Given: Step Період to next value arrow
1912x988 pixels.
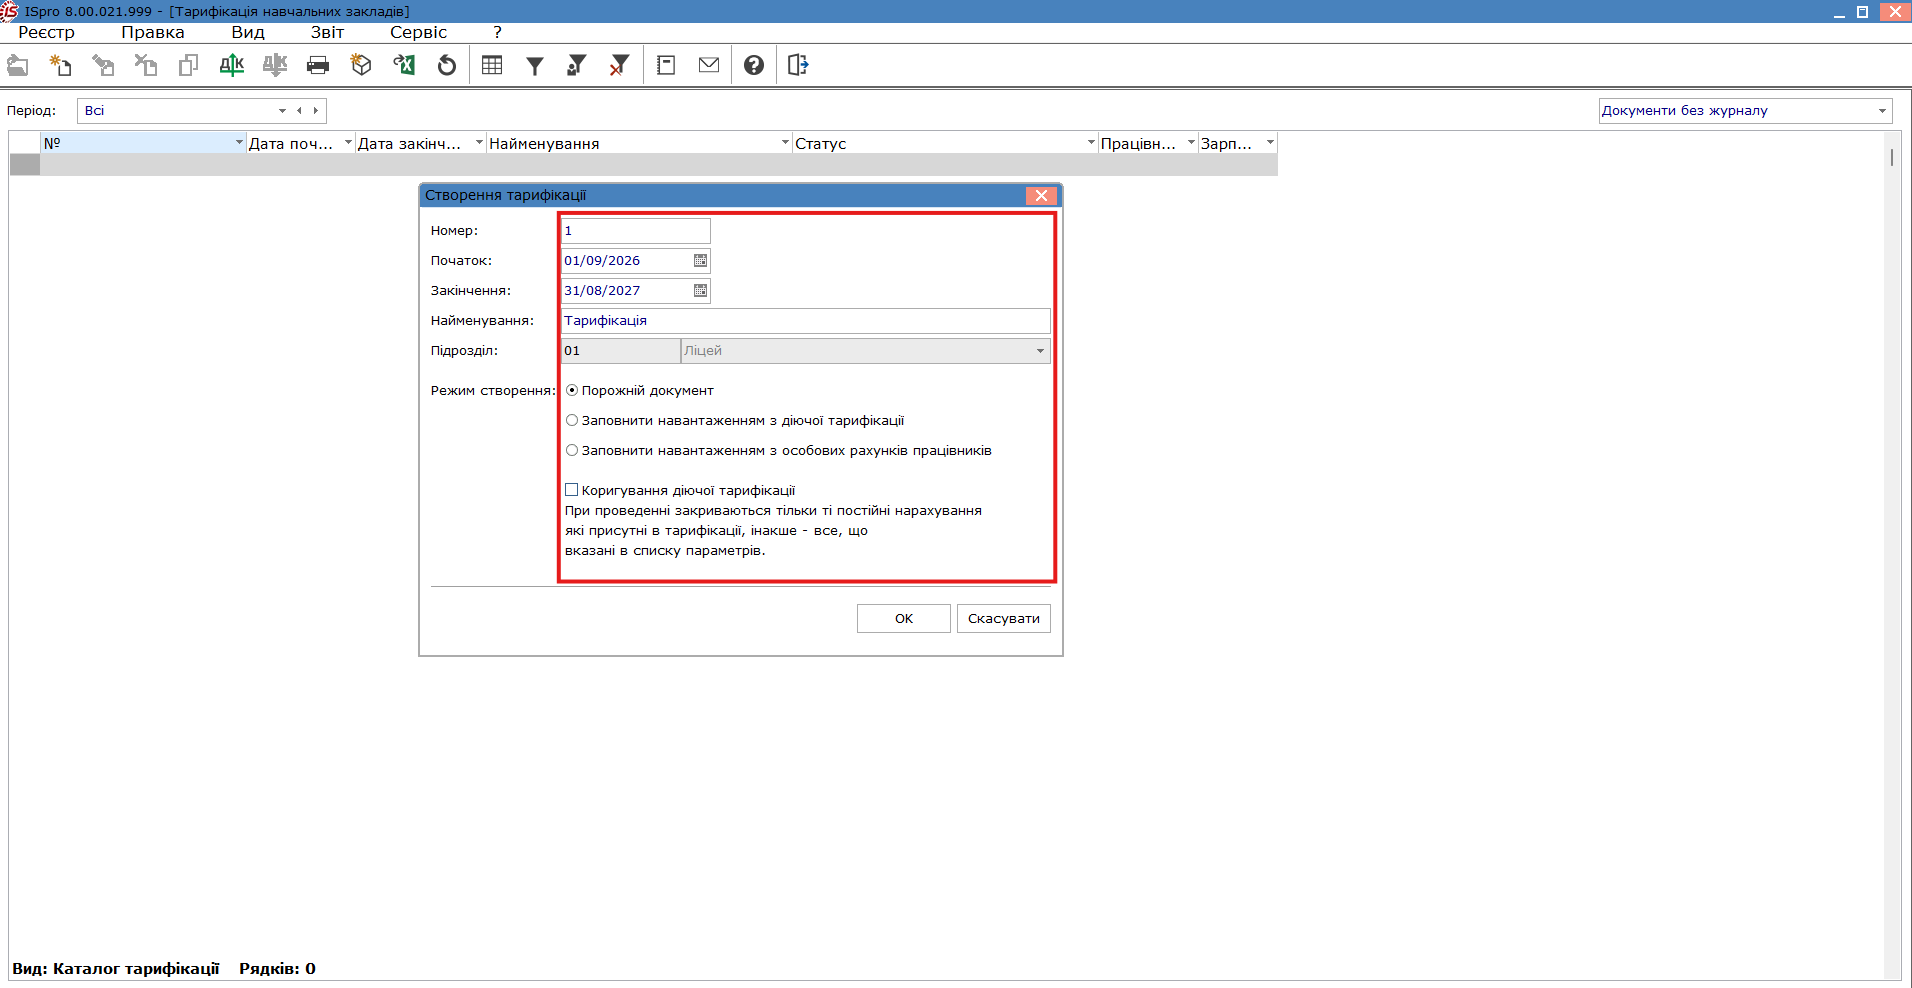Looking at the screenshot, I should click(316, 111).
